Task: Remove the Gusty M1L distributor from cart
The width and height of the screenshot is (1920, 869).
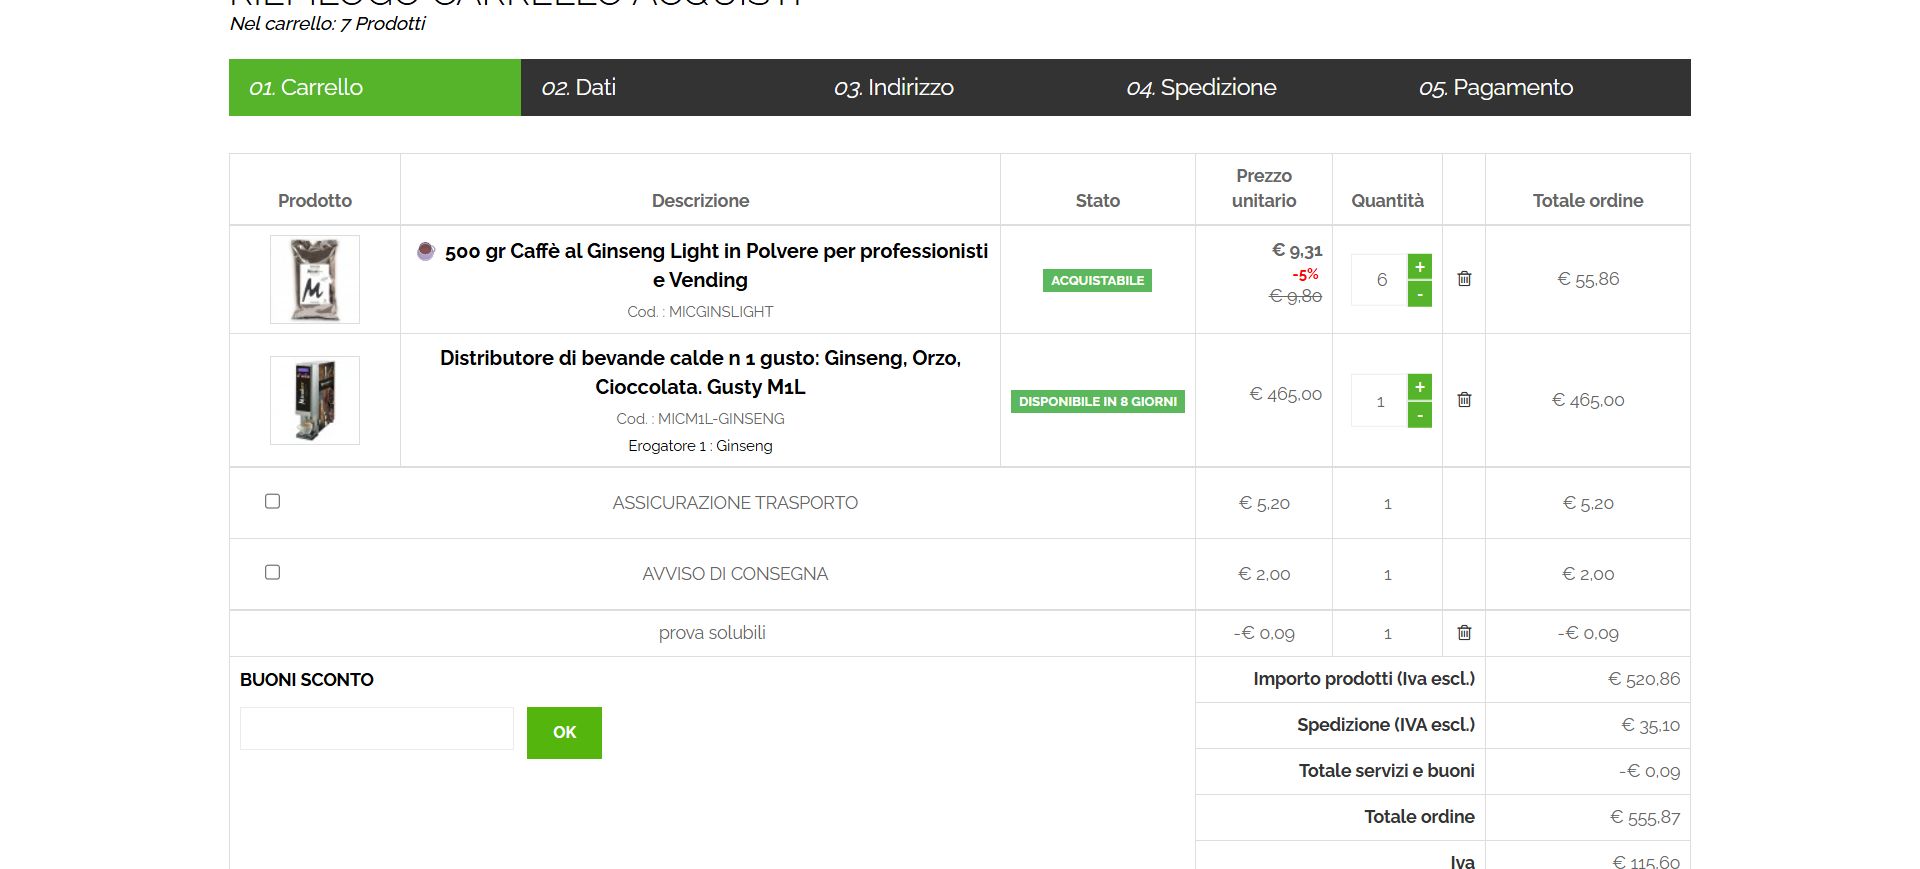Action: point(1464,400)
